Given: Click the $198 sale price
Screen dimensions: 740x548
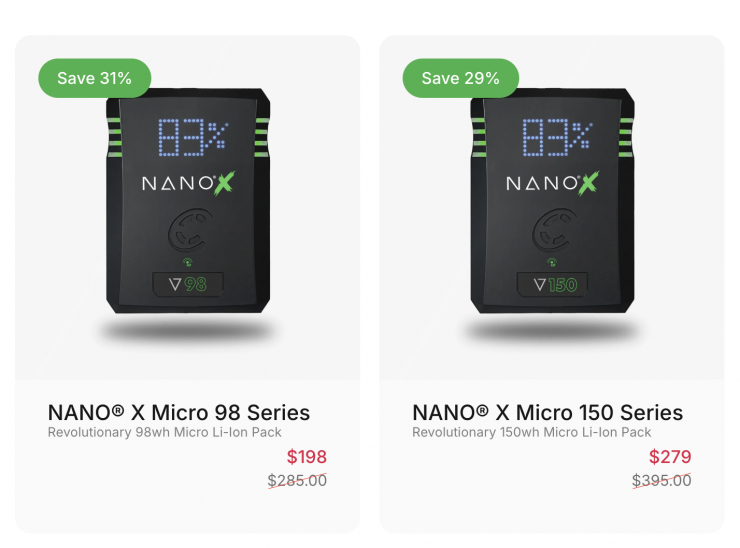Looking at the screenshot, I should 306,458.
